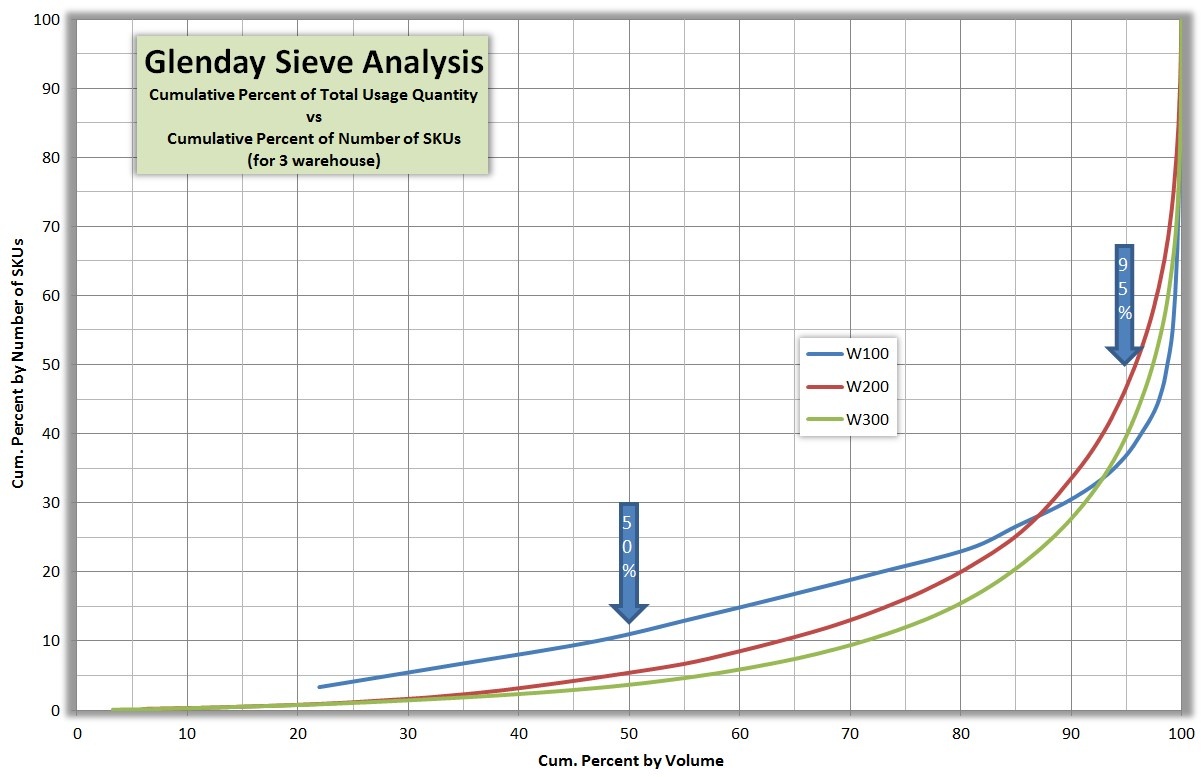Image resolution: width=1201 pixels, height=777 pixels.
Task: Expand the chart legend box
Action: click(848, 386)
